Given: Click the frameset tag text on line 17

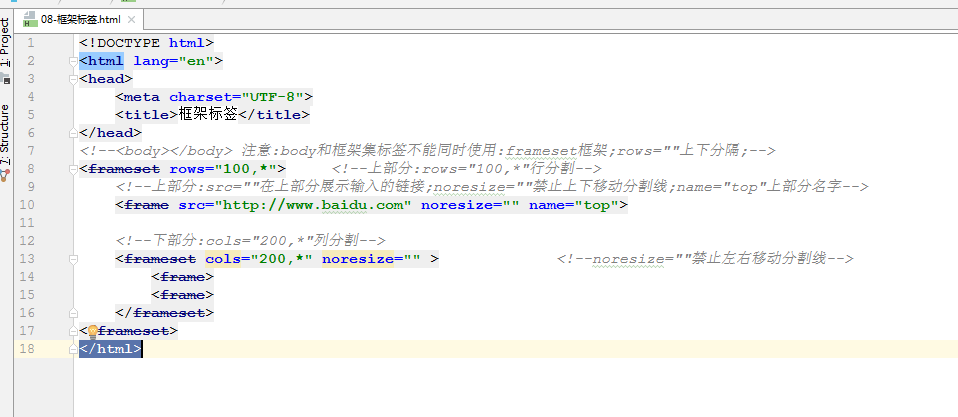Looking at the screenshot, I should (134, 331).
